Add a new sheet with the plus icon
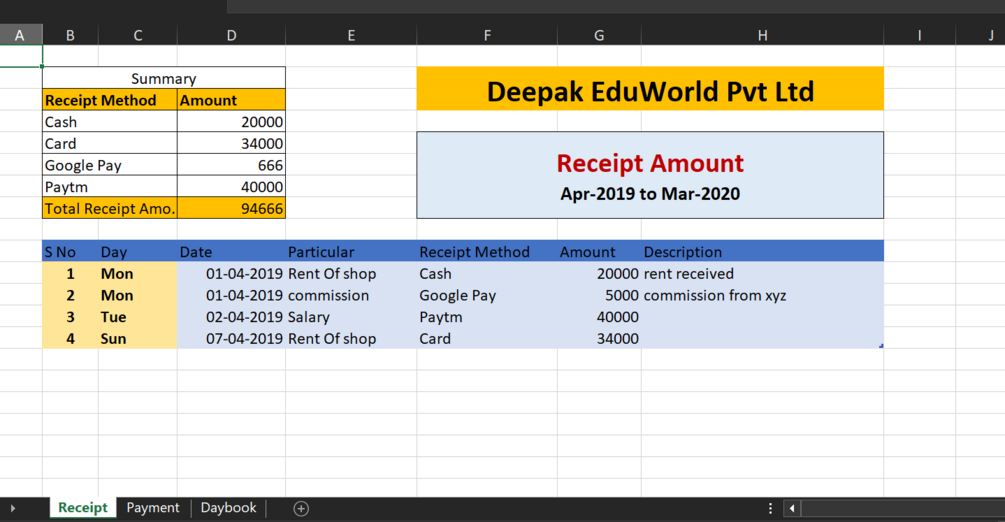The height and width of the screenshot is (522, 1005). click(301, 509)
